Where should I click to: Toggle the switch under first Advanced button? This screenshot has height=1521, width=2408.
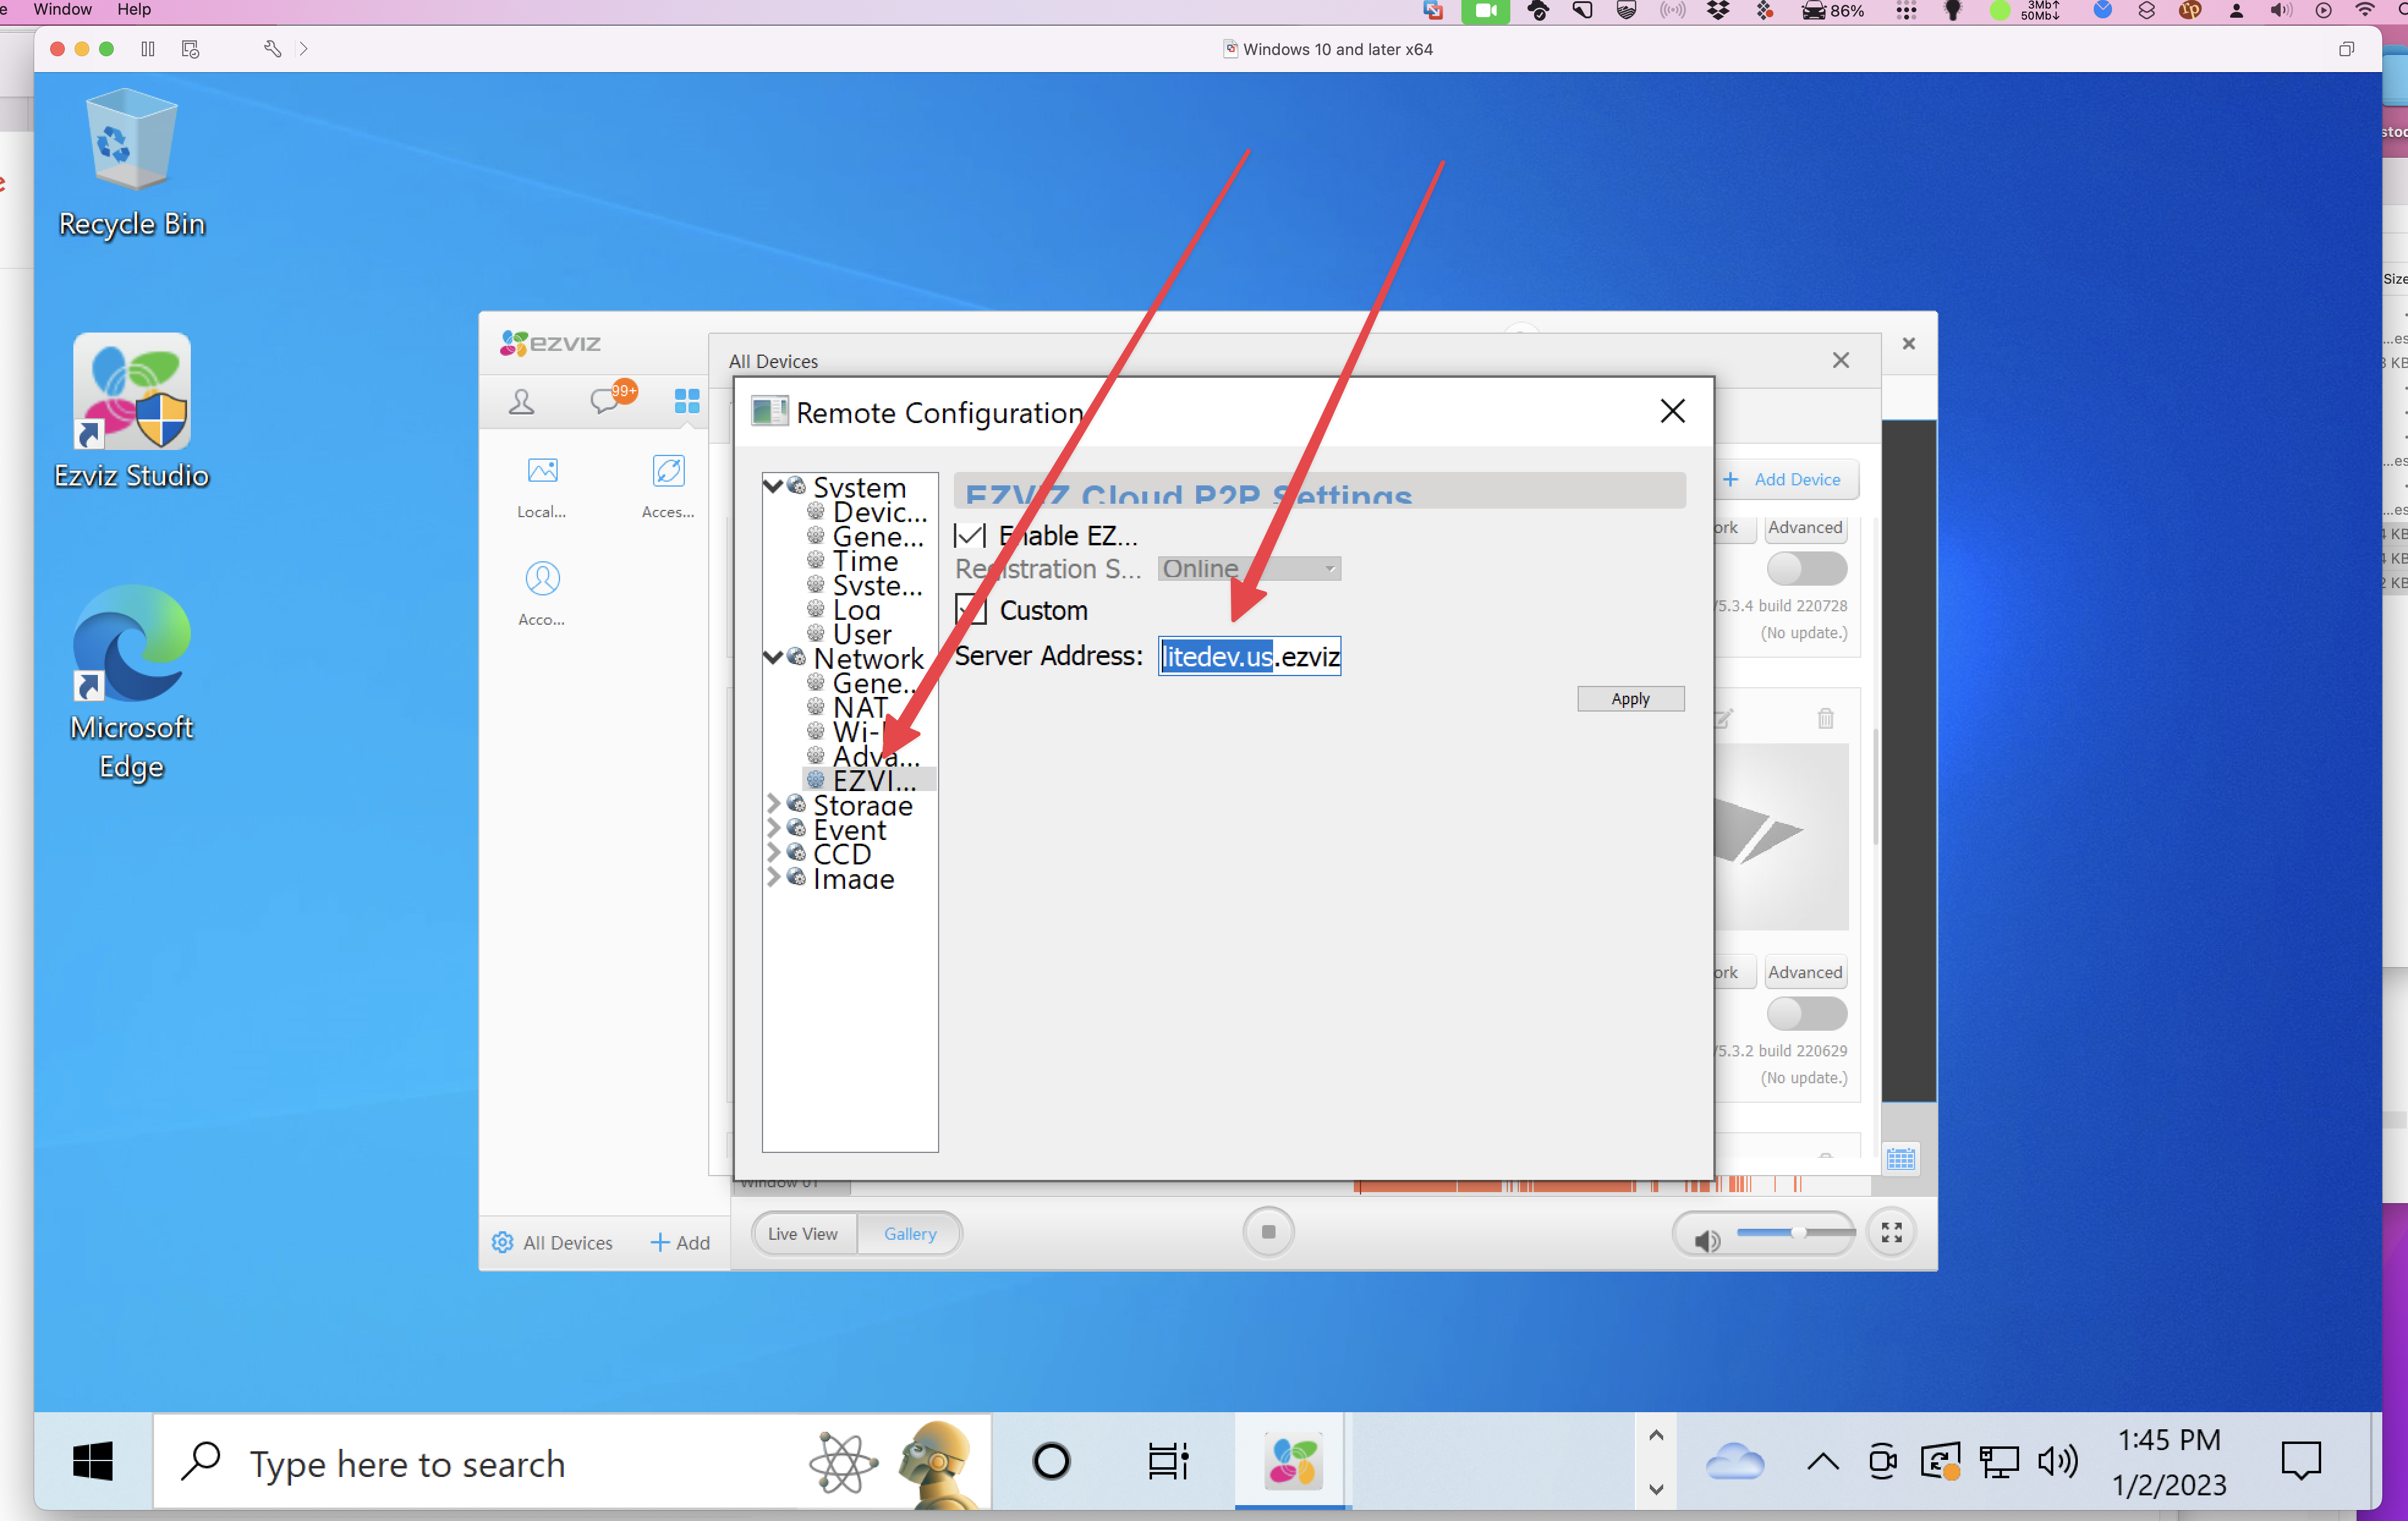click(1806, 568)
